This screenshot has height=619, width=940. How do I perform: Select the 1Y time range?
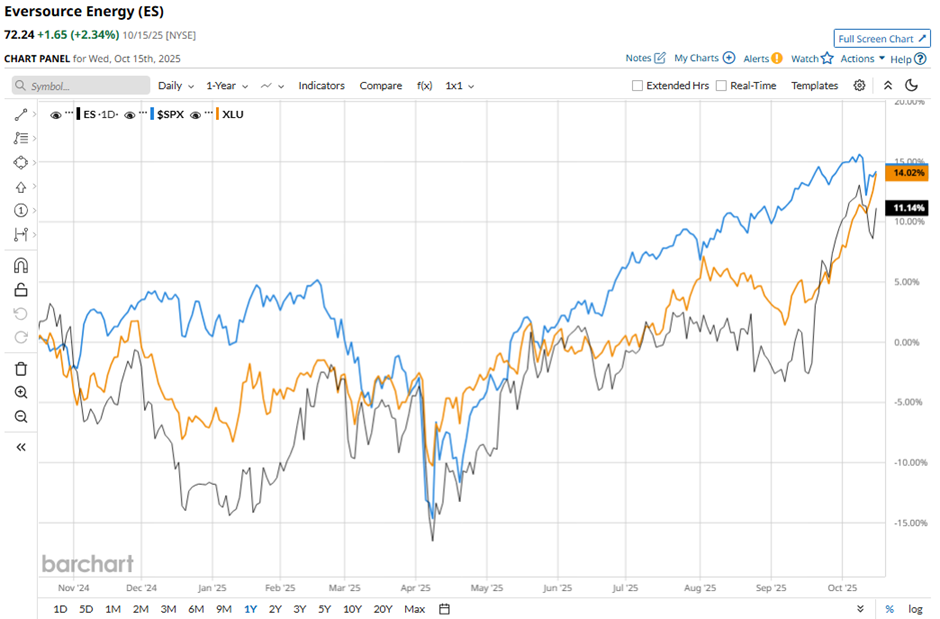tap(251, 609)
